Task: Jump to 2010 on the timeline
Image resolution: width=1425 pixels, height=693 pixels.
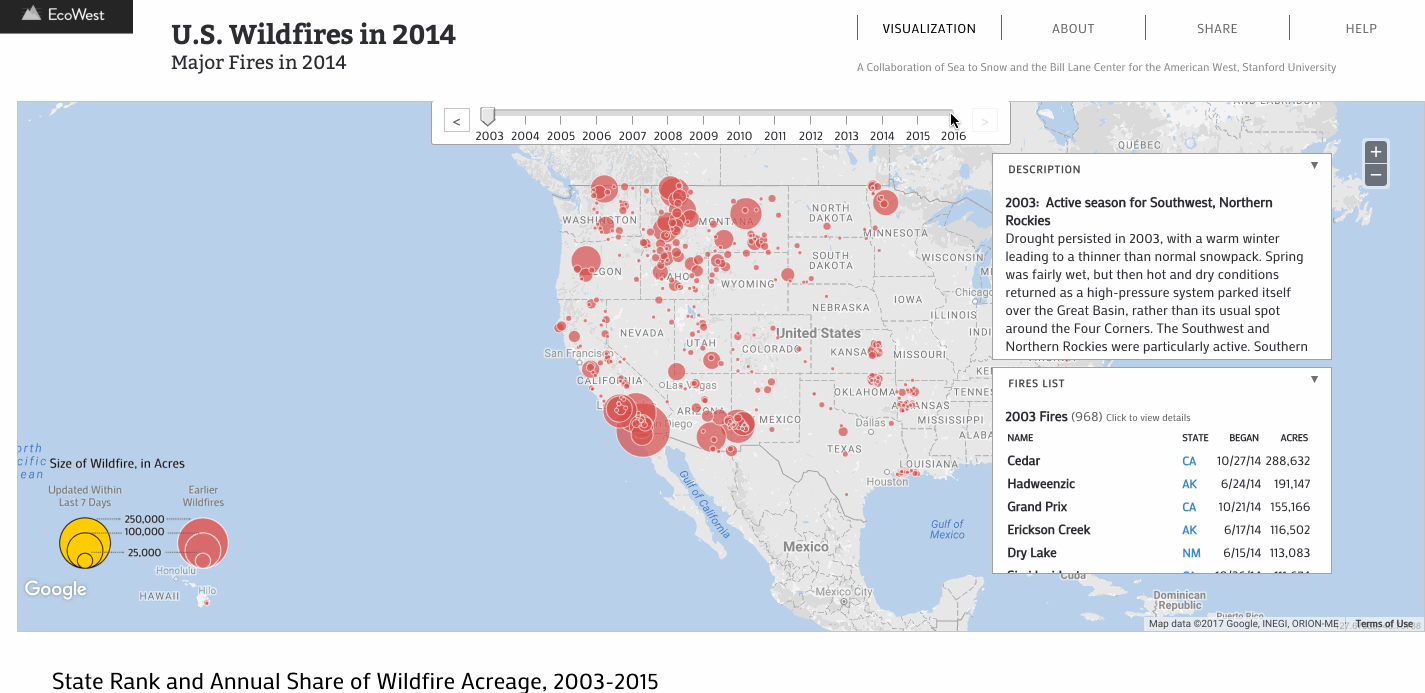Action: 739,136
